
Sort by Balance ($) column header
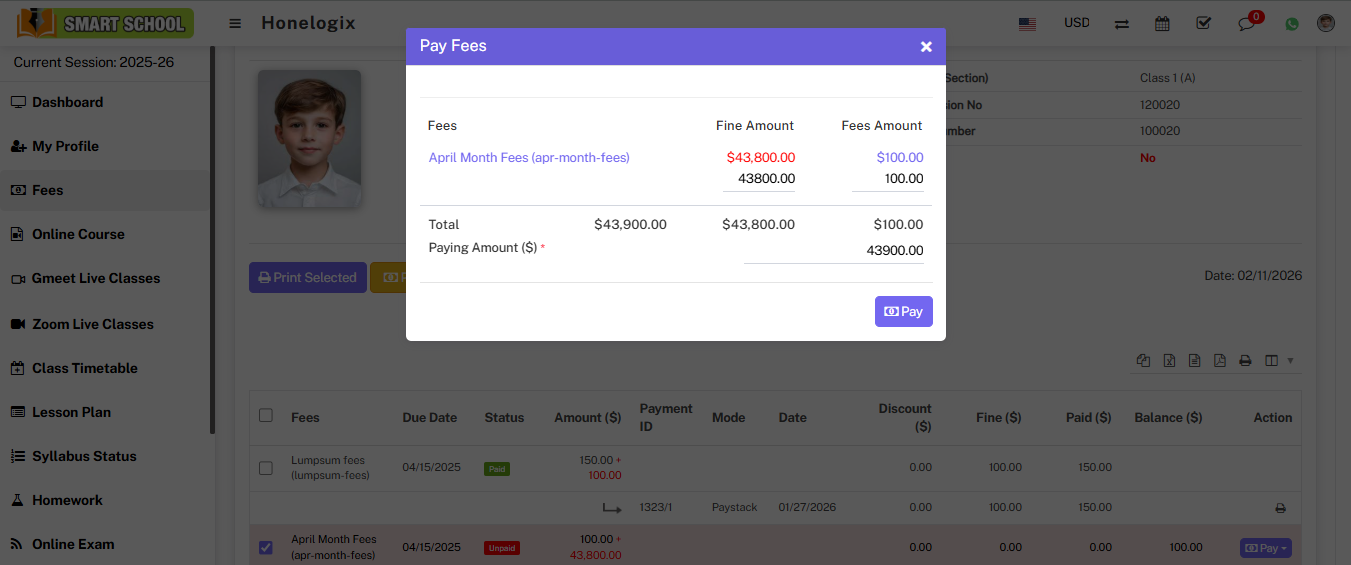click(1168, 418)
